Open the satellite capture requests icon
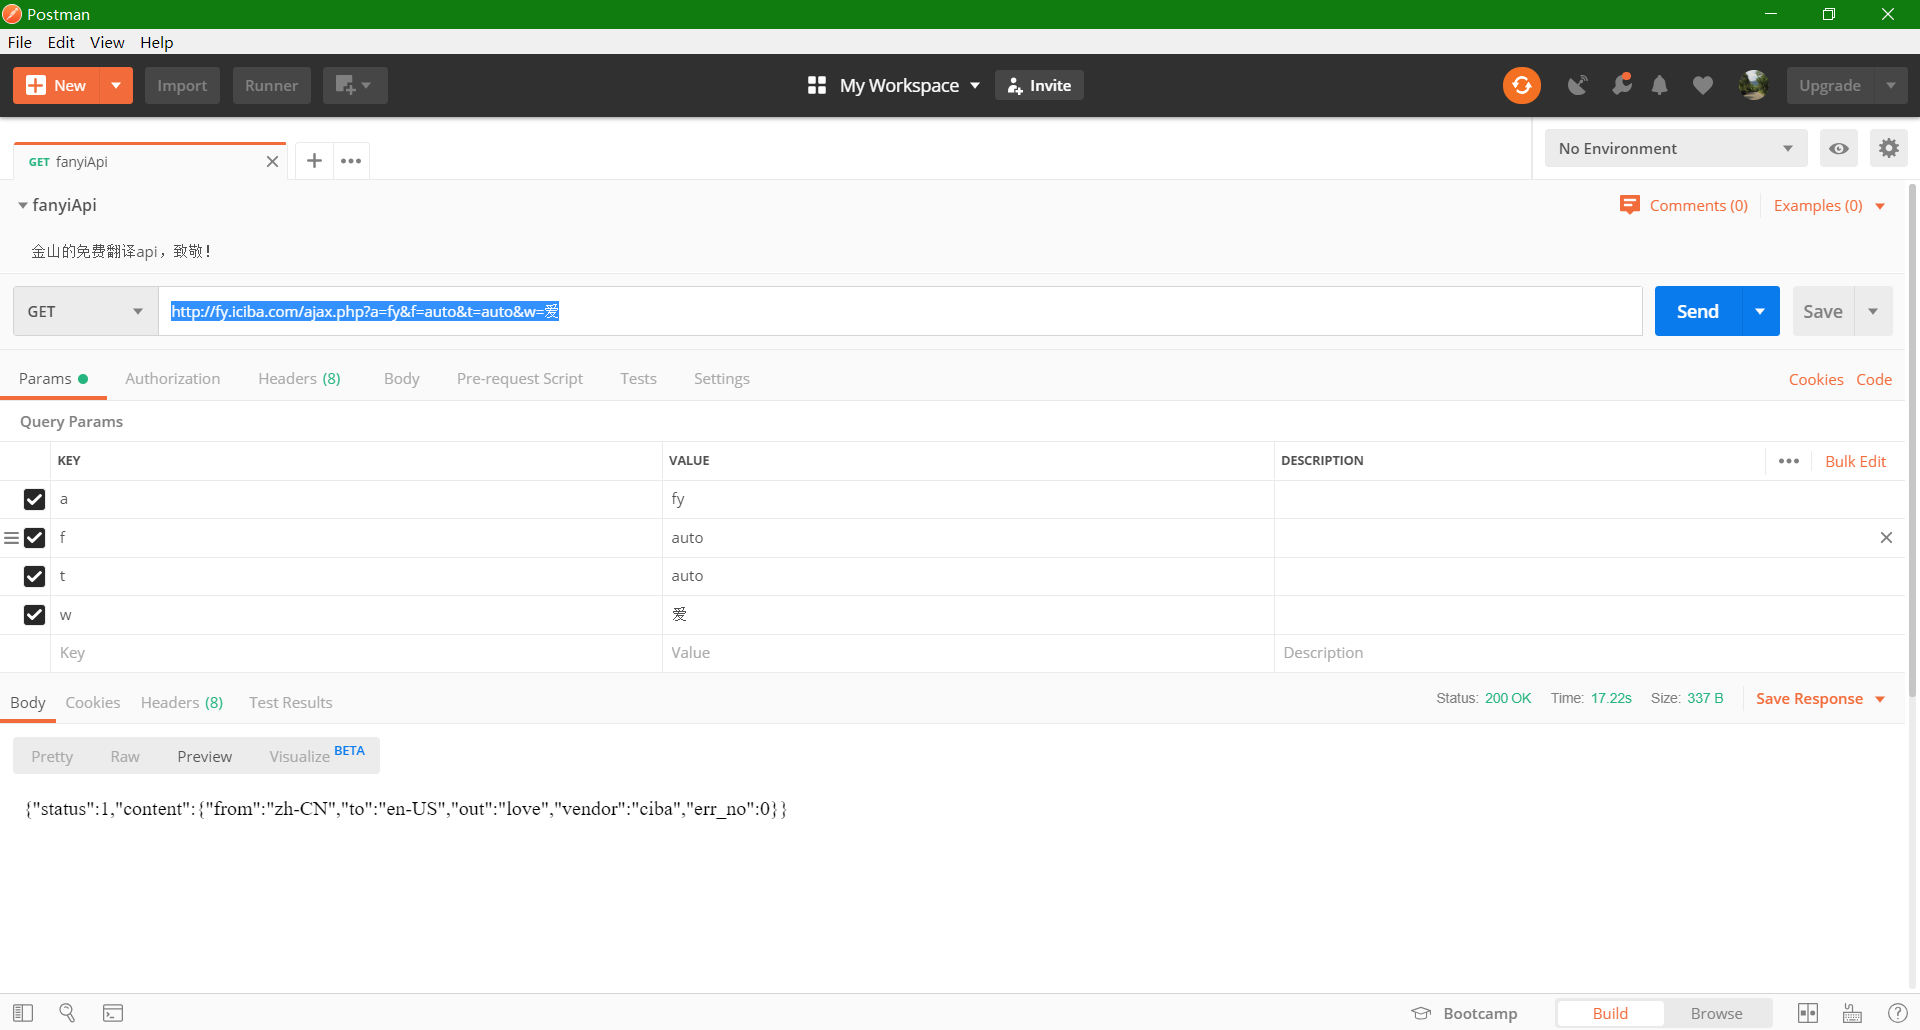The height and width of the screenshot is (1030, 1920). (1578, 85)
